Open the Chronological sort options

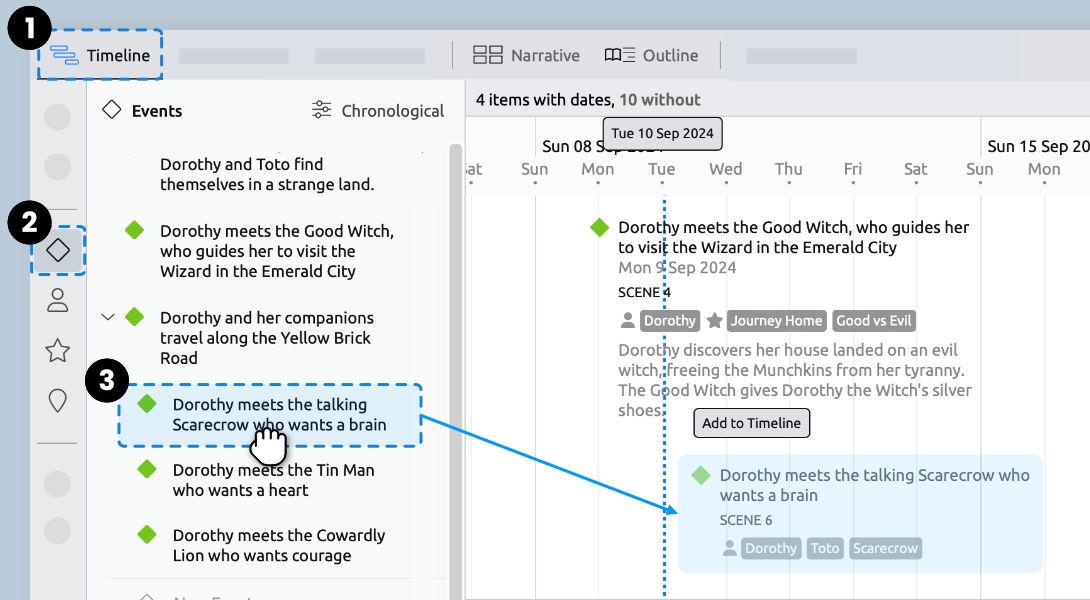tap(377, 111)
